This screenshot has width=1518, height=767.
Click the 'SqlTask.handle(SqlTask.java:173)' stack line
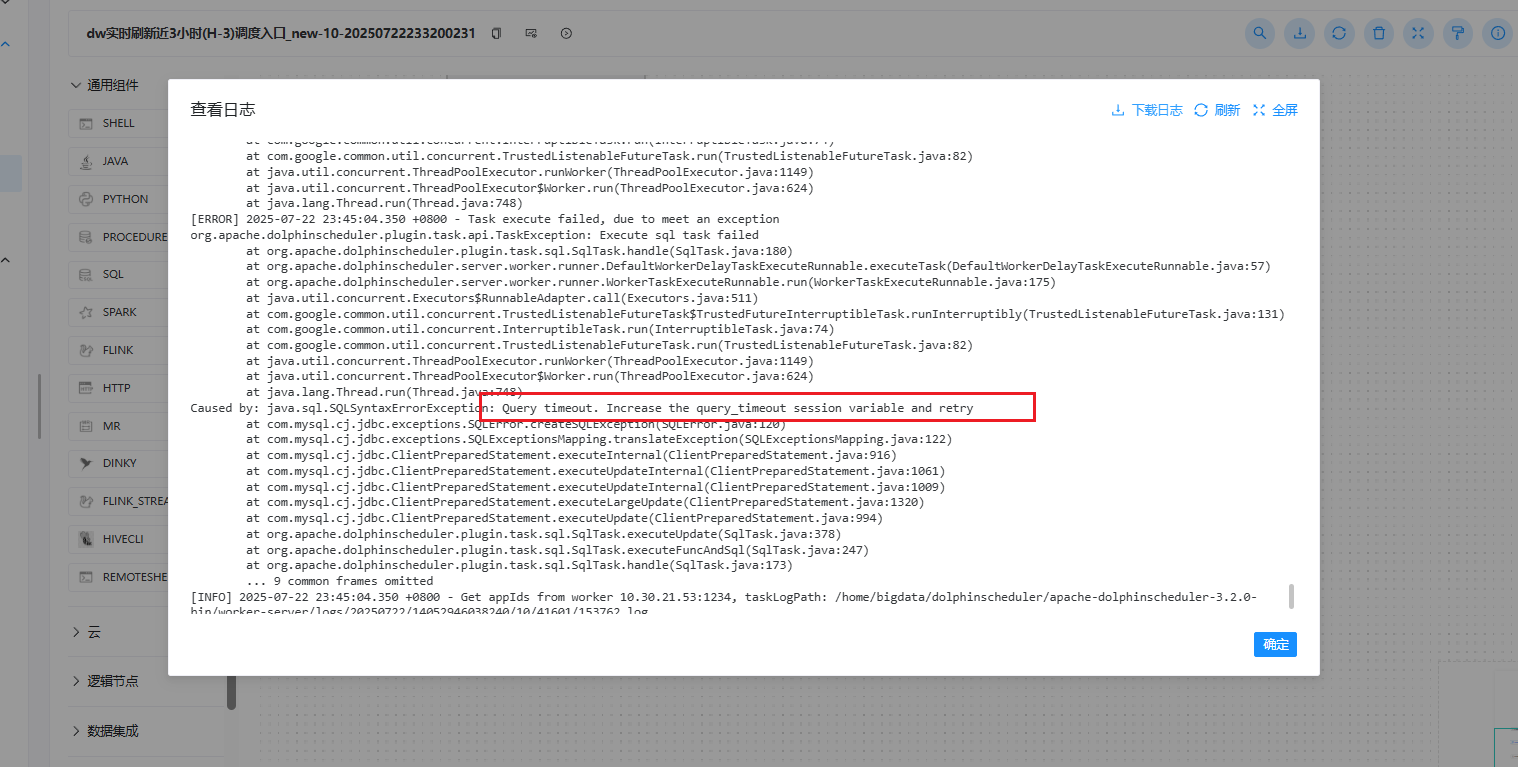[519, 566]
